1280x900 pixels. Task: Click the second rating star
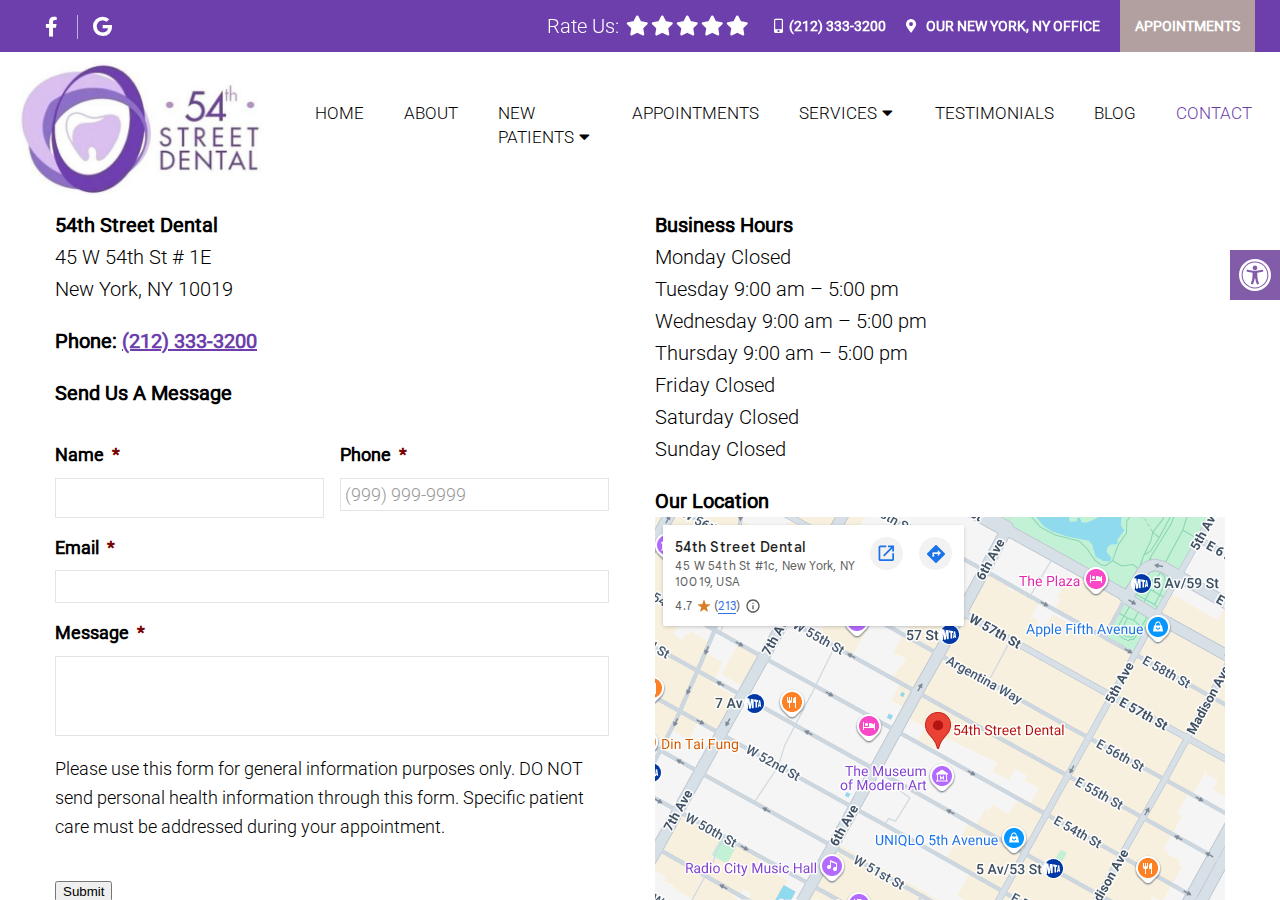(x=662, y=26)
